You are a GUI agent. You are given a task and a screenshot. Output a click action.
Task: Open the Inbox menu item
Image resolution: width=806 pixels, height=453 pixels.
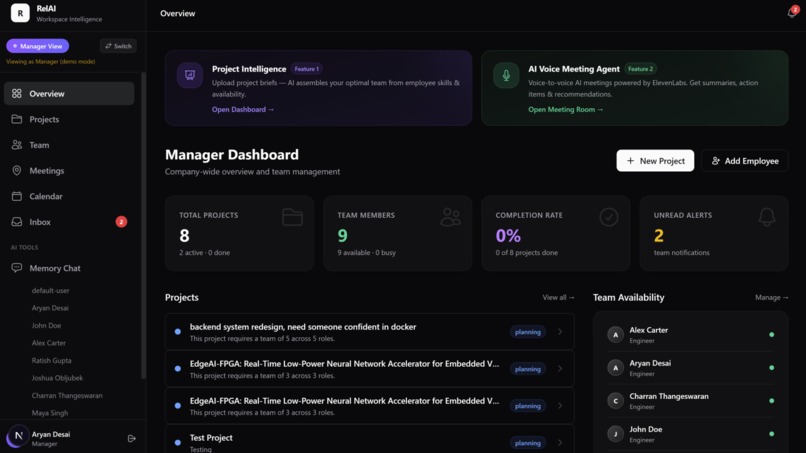click(69, 222)
